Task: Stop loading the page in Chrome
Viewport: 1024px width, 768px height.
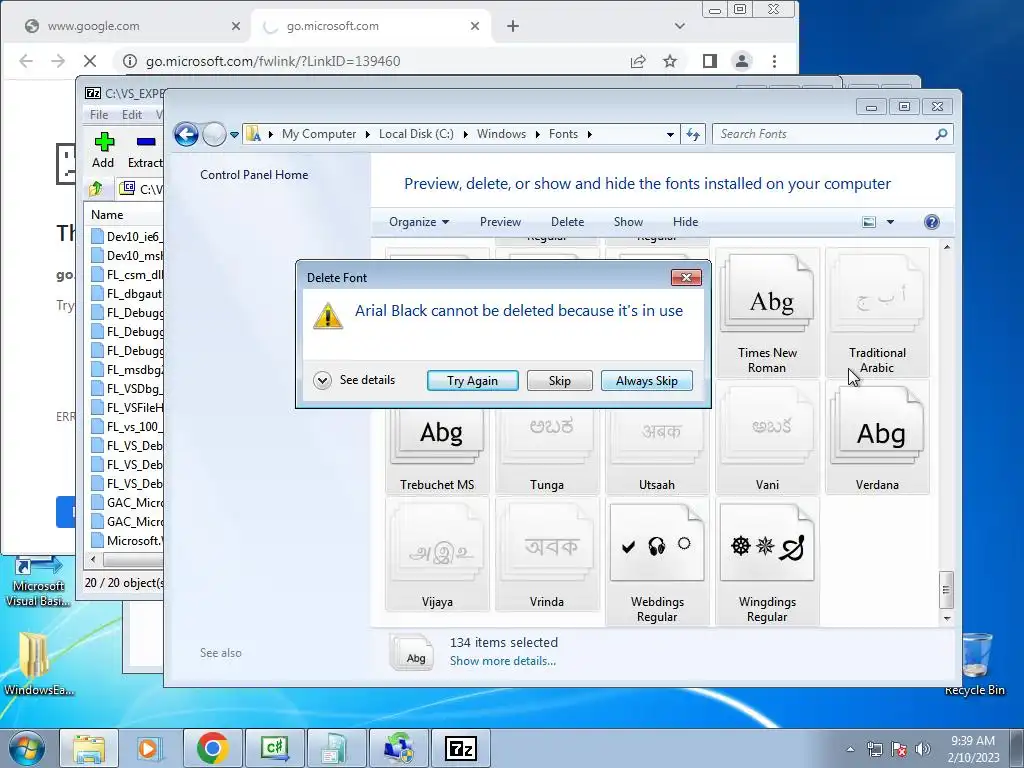Action: click(x=90, y=61)
